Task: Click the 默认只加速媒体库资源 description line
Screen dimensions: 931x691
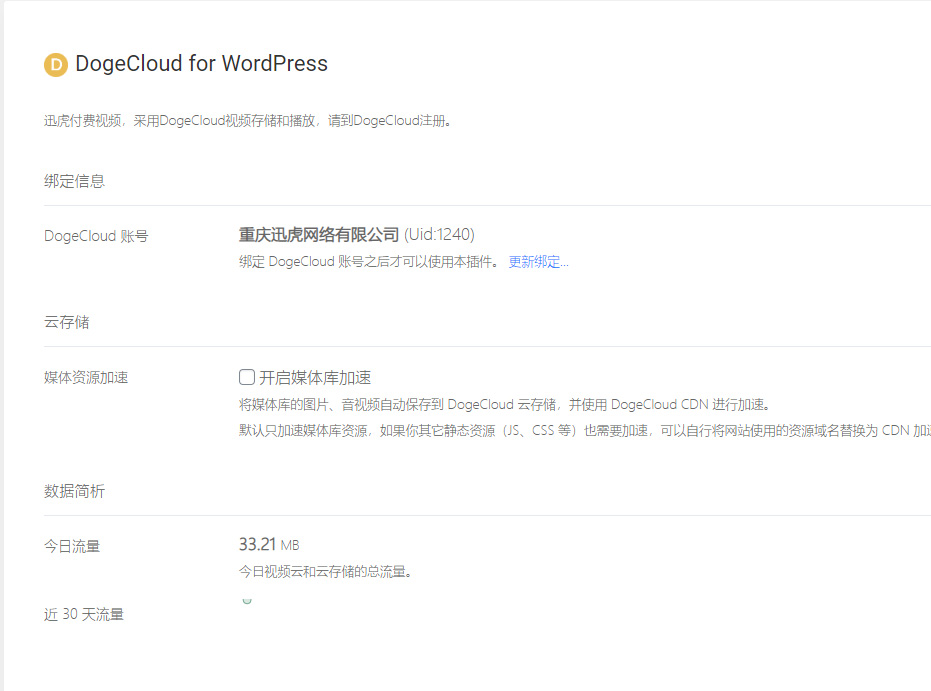Action: click(585, 431)
